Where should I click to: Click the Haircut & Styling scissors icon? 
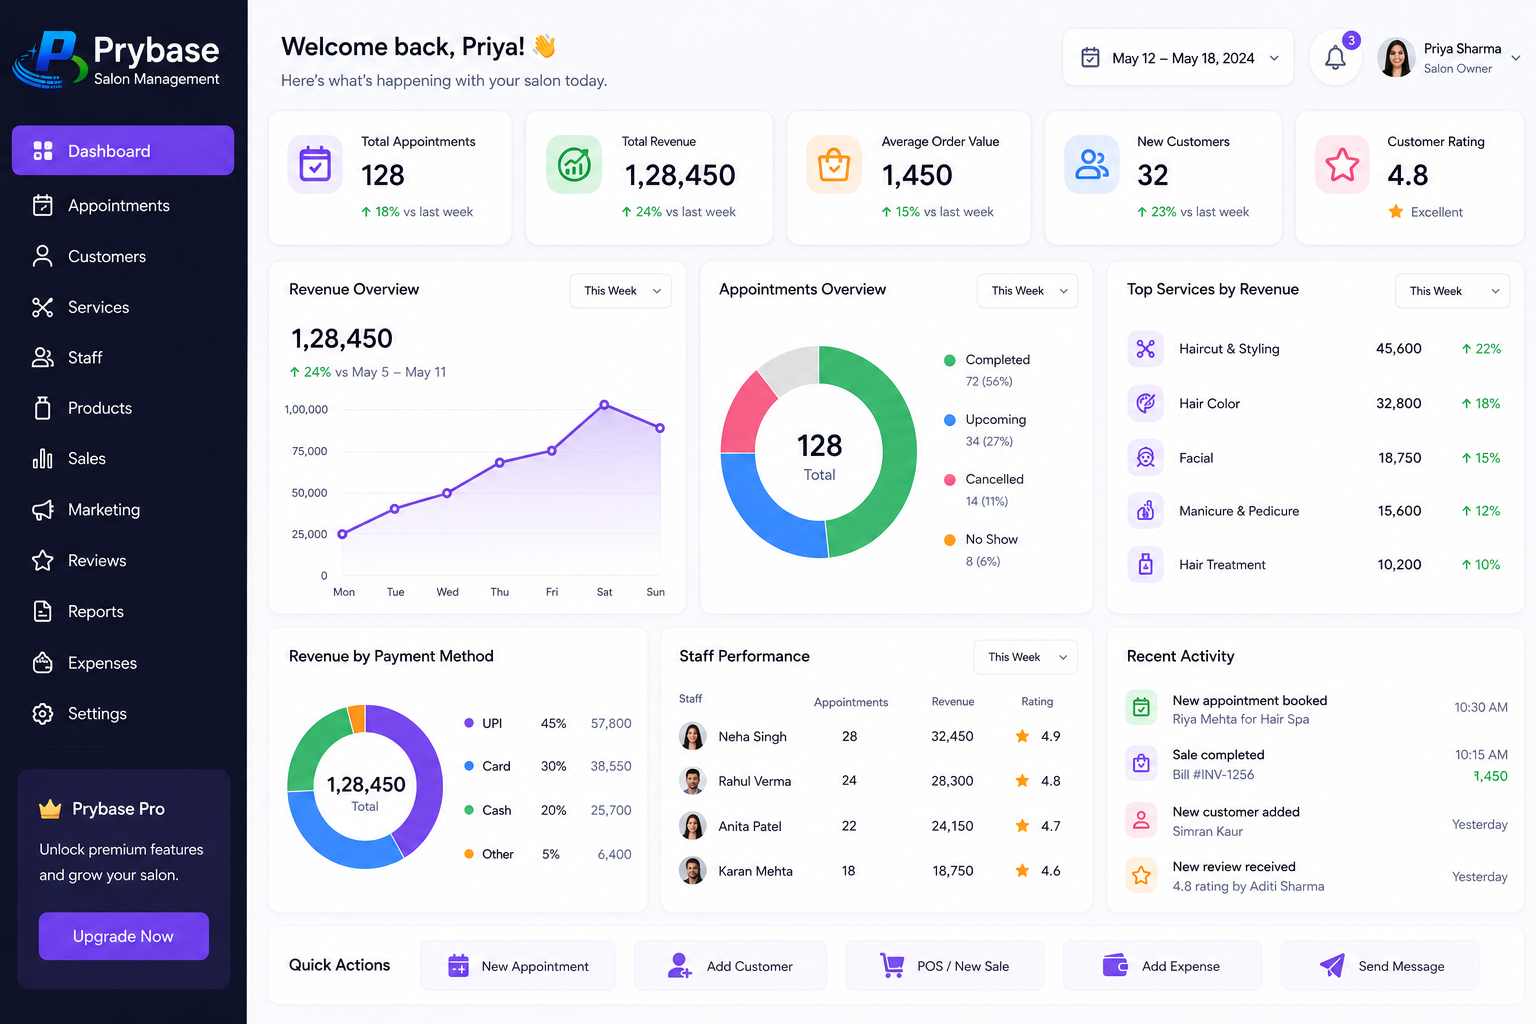(x=1146, y=348)
